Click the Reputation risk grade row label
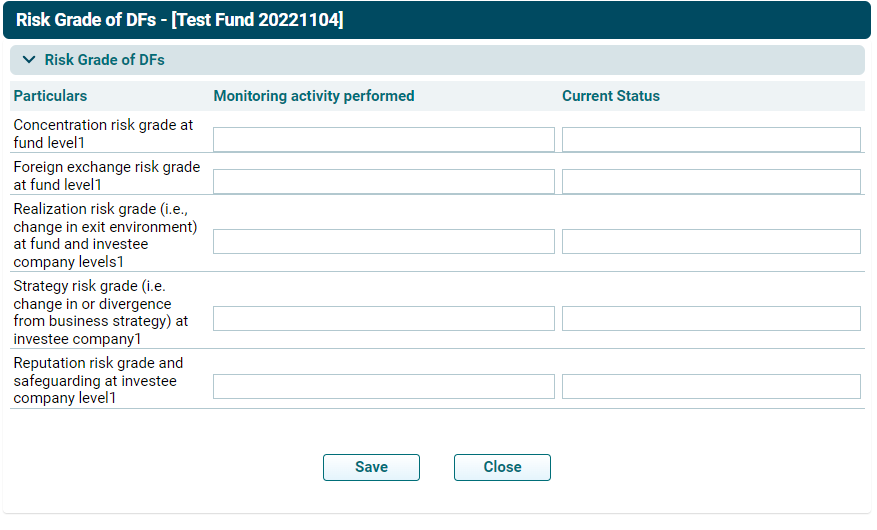The image size is (877, 530). coord(98,380)
